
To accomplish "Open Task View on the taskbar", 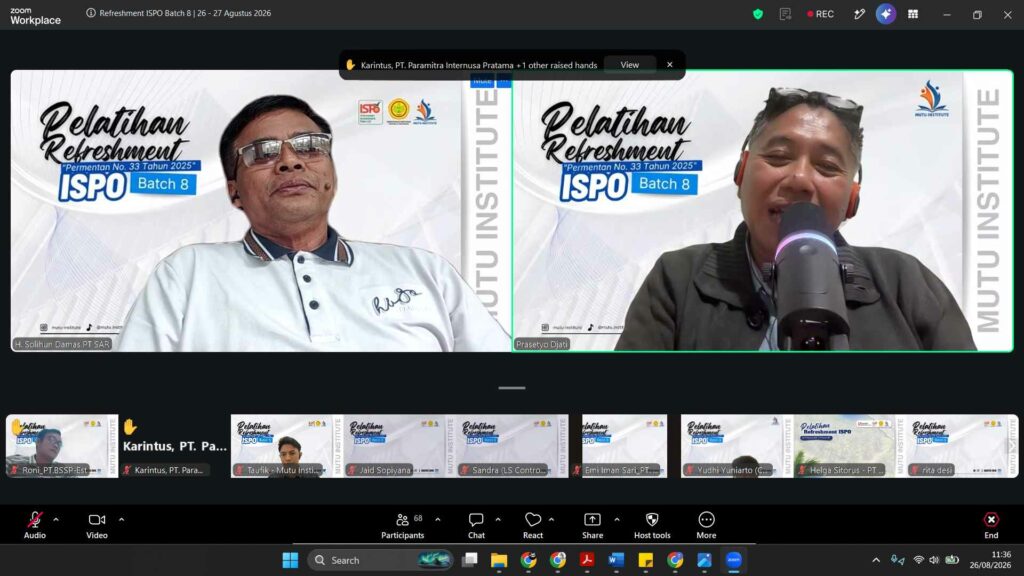I will tap(470, 560).
